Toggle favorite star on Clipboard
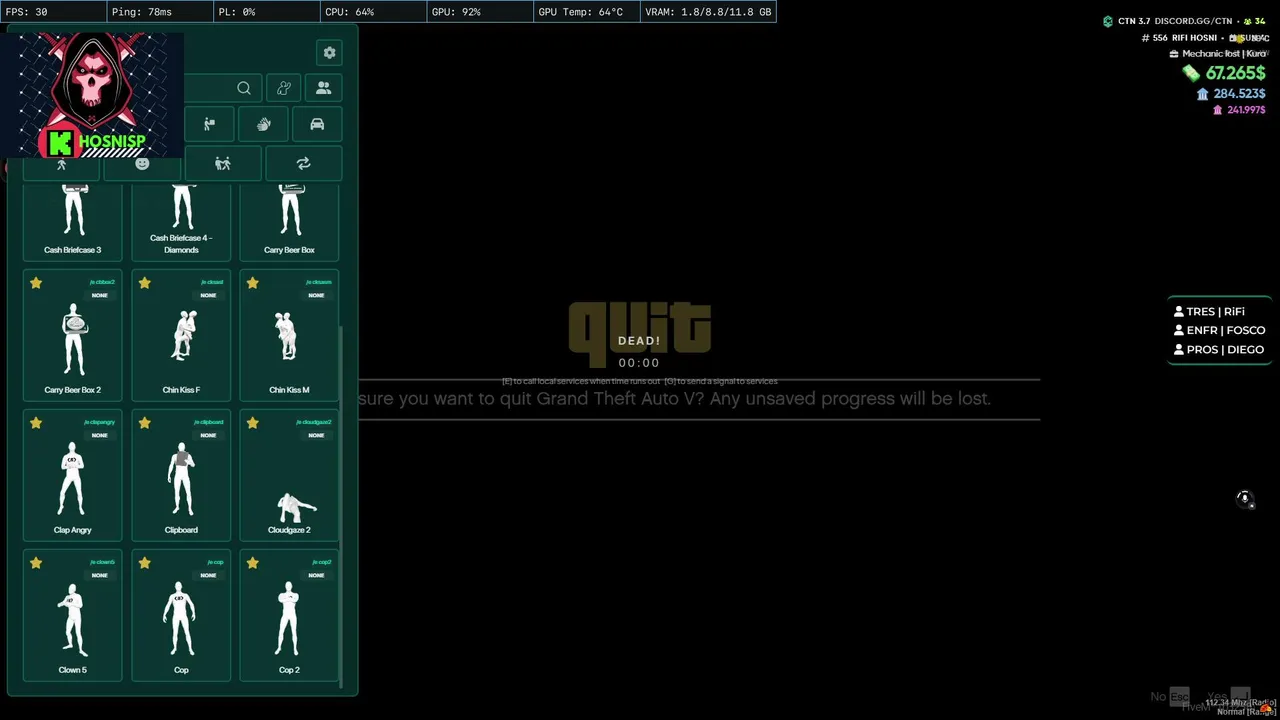This screenshot has height=720, width=1280. 144,423
